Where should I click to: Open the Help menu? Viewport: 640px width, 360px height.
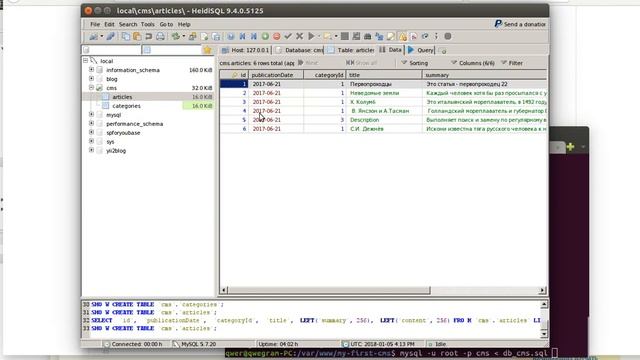[184, 24]
